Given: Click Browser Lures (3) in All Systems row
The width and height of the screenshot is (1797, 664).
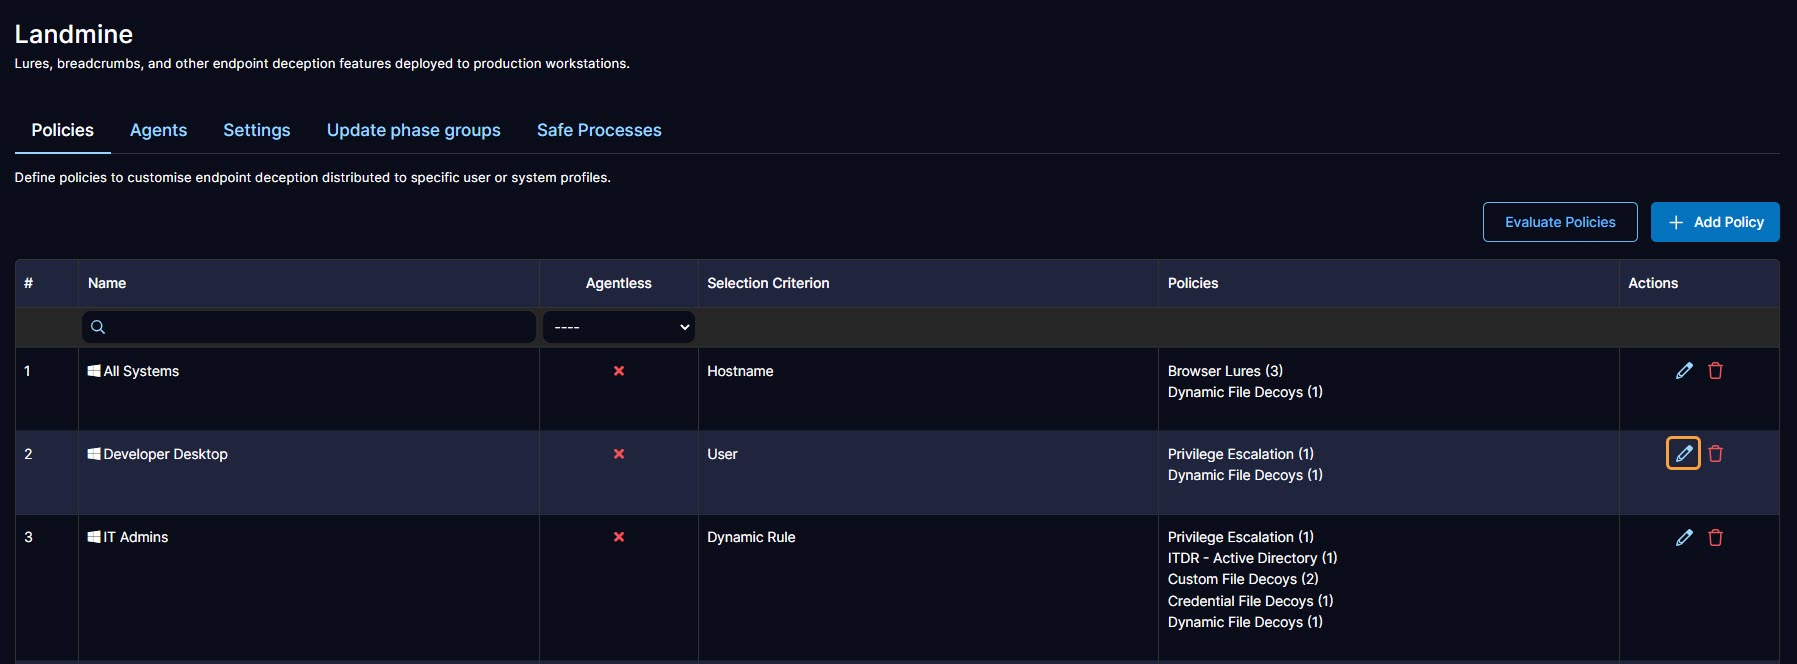Looking at the screenshot, I should coord(1225,371).
